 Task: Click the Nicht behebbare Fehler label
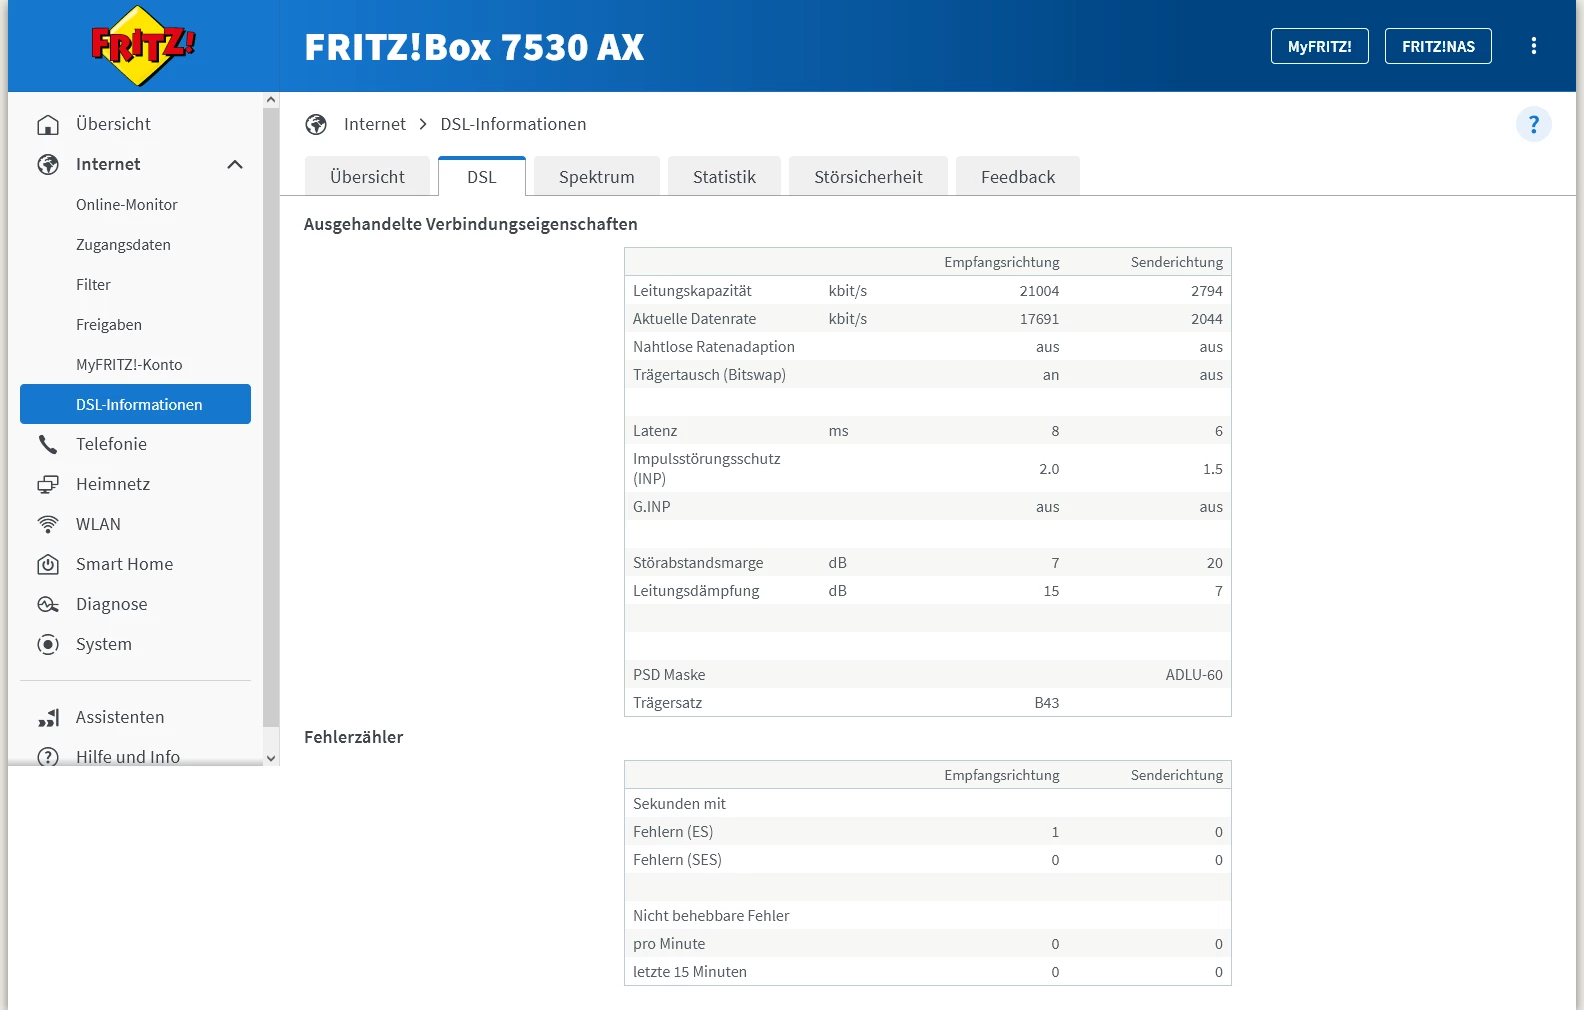[711, 915]
